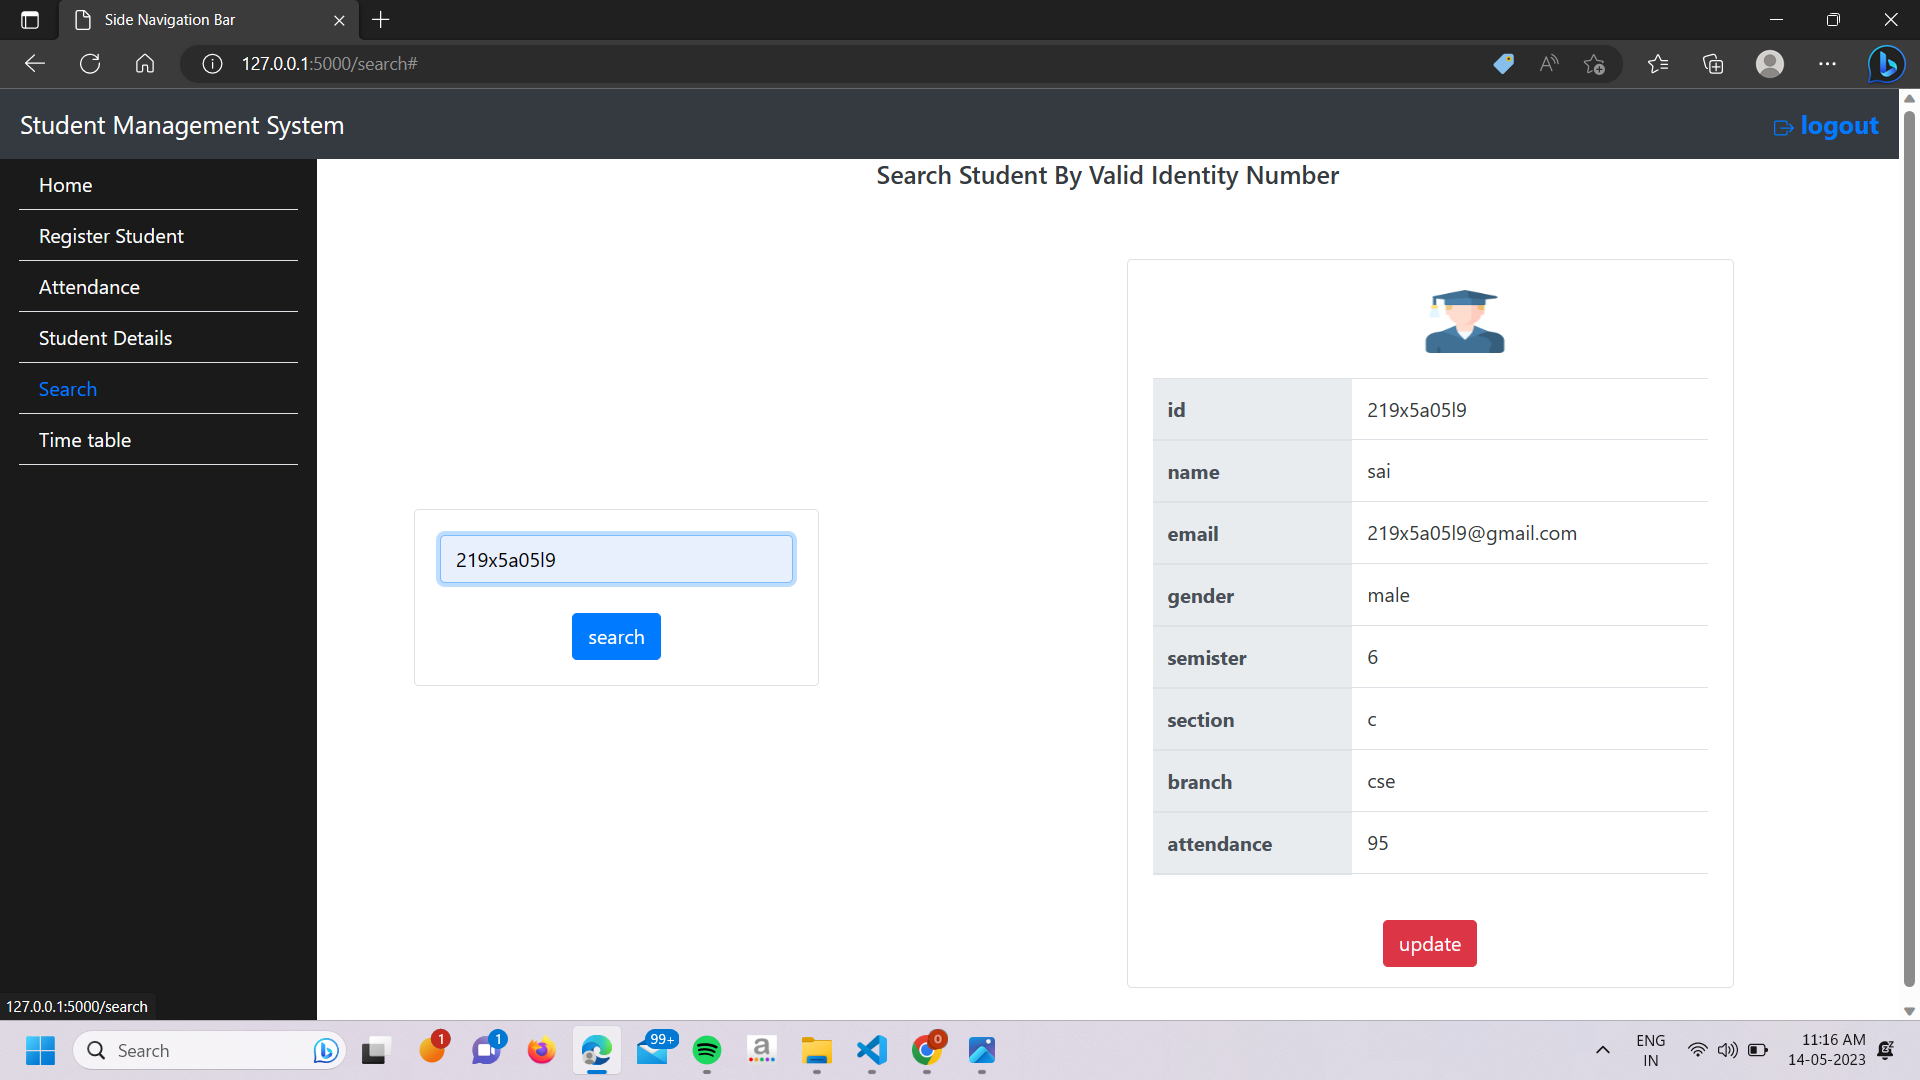Click the student ID input field
The image size is (1920, 1080).
[x=616, y=559]
